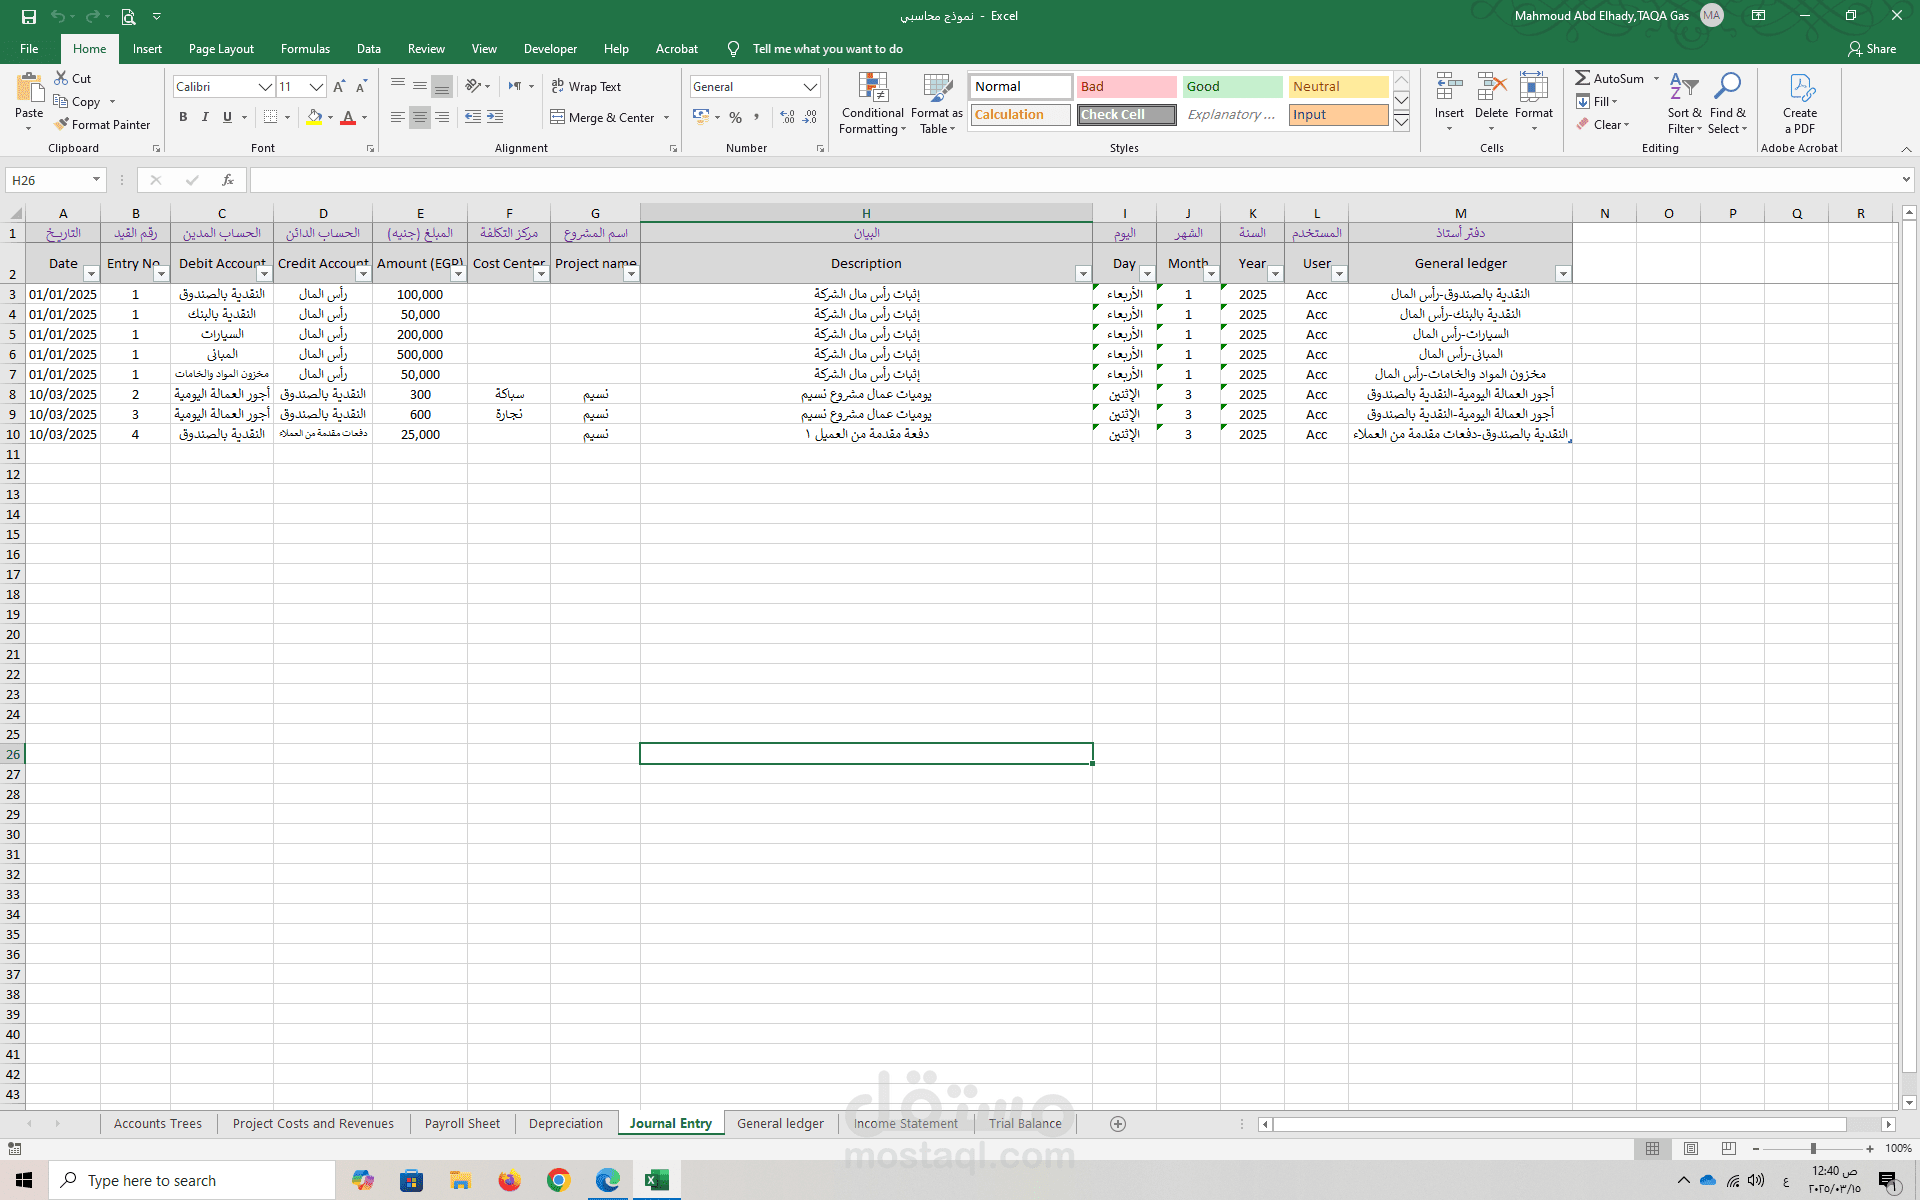Open the Debit Account filter dropdown
Screen dimensions: 1920x1200
(264, 274)
